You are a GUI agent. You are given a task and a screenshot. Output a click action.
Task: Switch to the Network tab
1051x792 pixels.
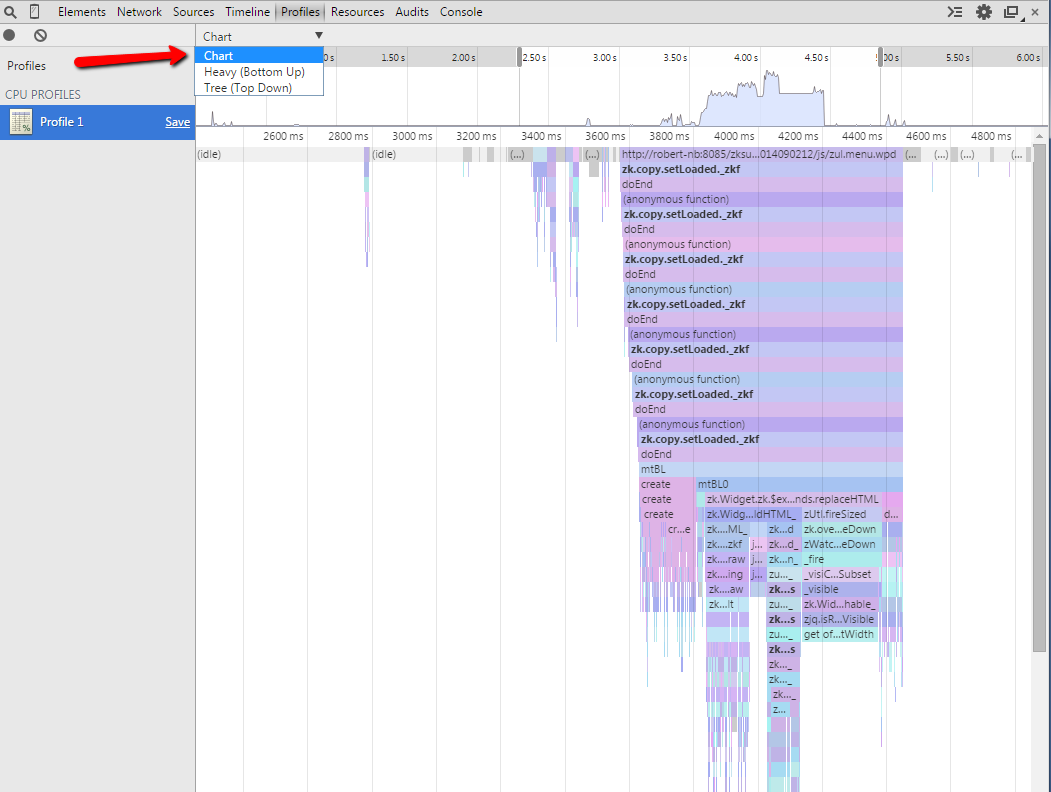tap(139, 12)
